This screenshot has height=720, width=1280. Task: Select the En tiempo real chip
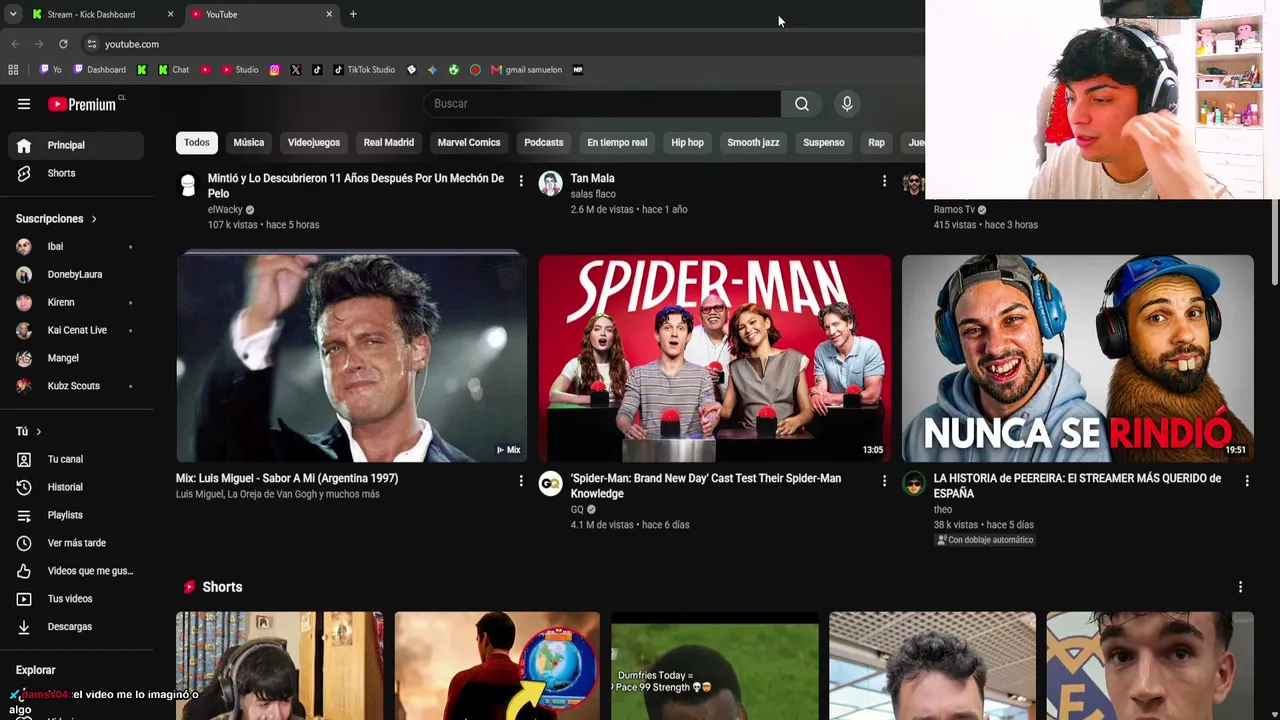tap(617, 142)
